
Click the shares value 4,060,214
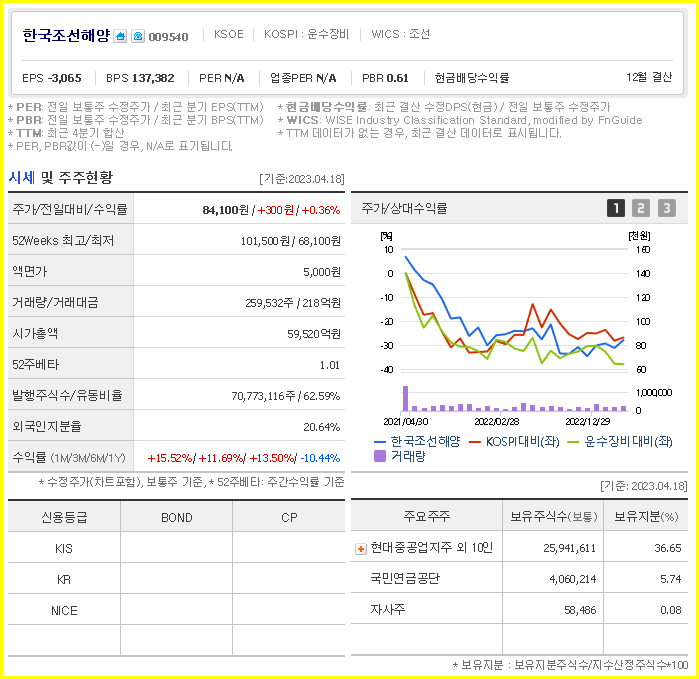pyautogui.click(x=572, y=579)
